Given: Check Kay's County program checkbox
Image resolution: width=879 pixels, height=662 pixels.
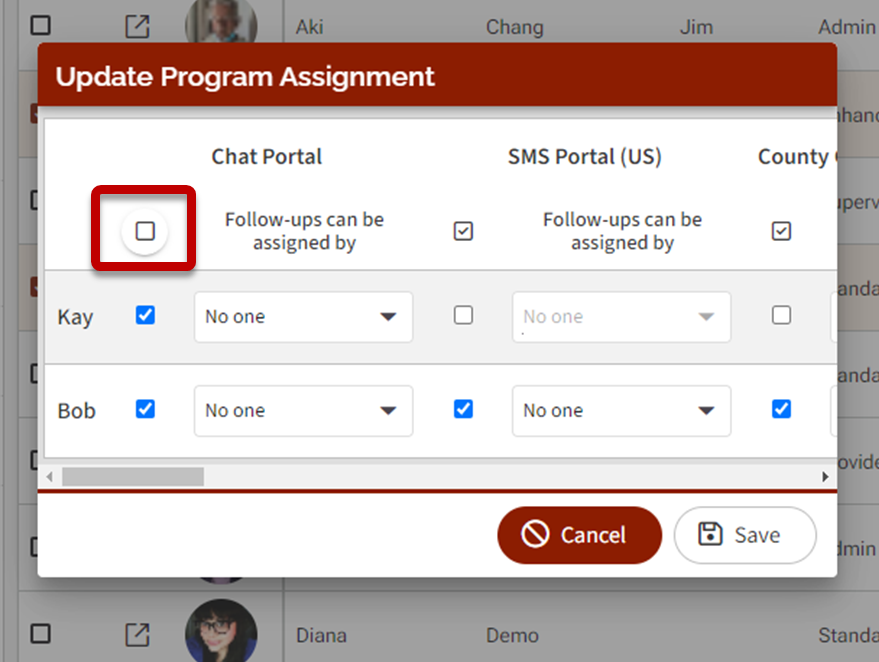Looking at the screenshot, I should click(782, 316).
